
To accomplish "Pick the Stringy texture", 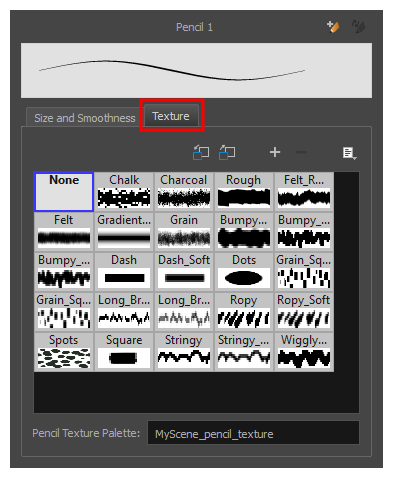I will [184, 352].
